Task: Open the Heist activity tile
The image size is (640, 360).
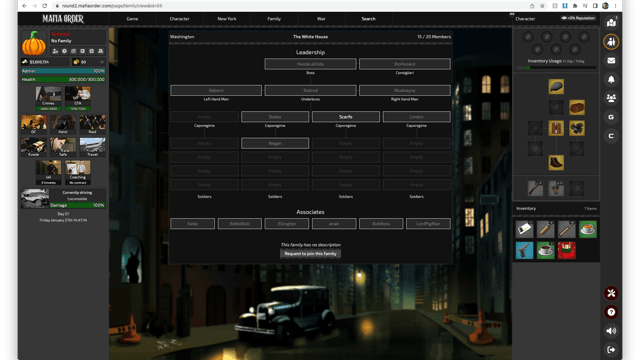Action: [x=63, y=124]
